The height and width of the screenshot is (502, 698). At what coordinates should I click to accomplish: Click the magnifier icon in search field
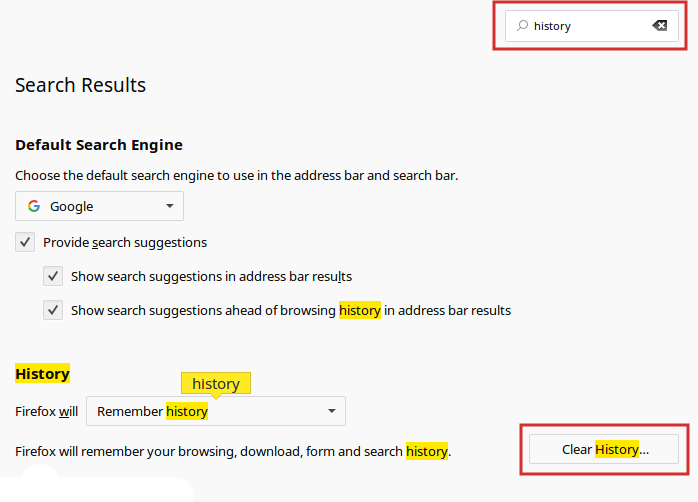[522, 26]
